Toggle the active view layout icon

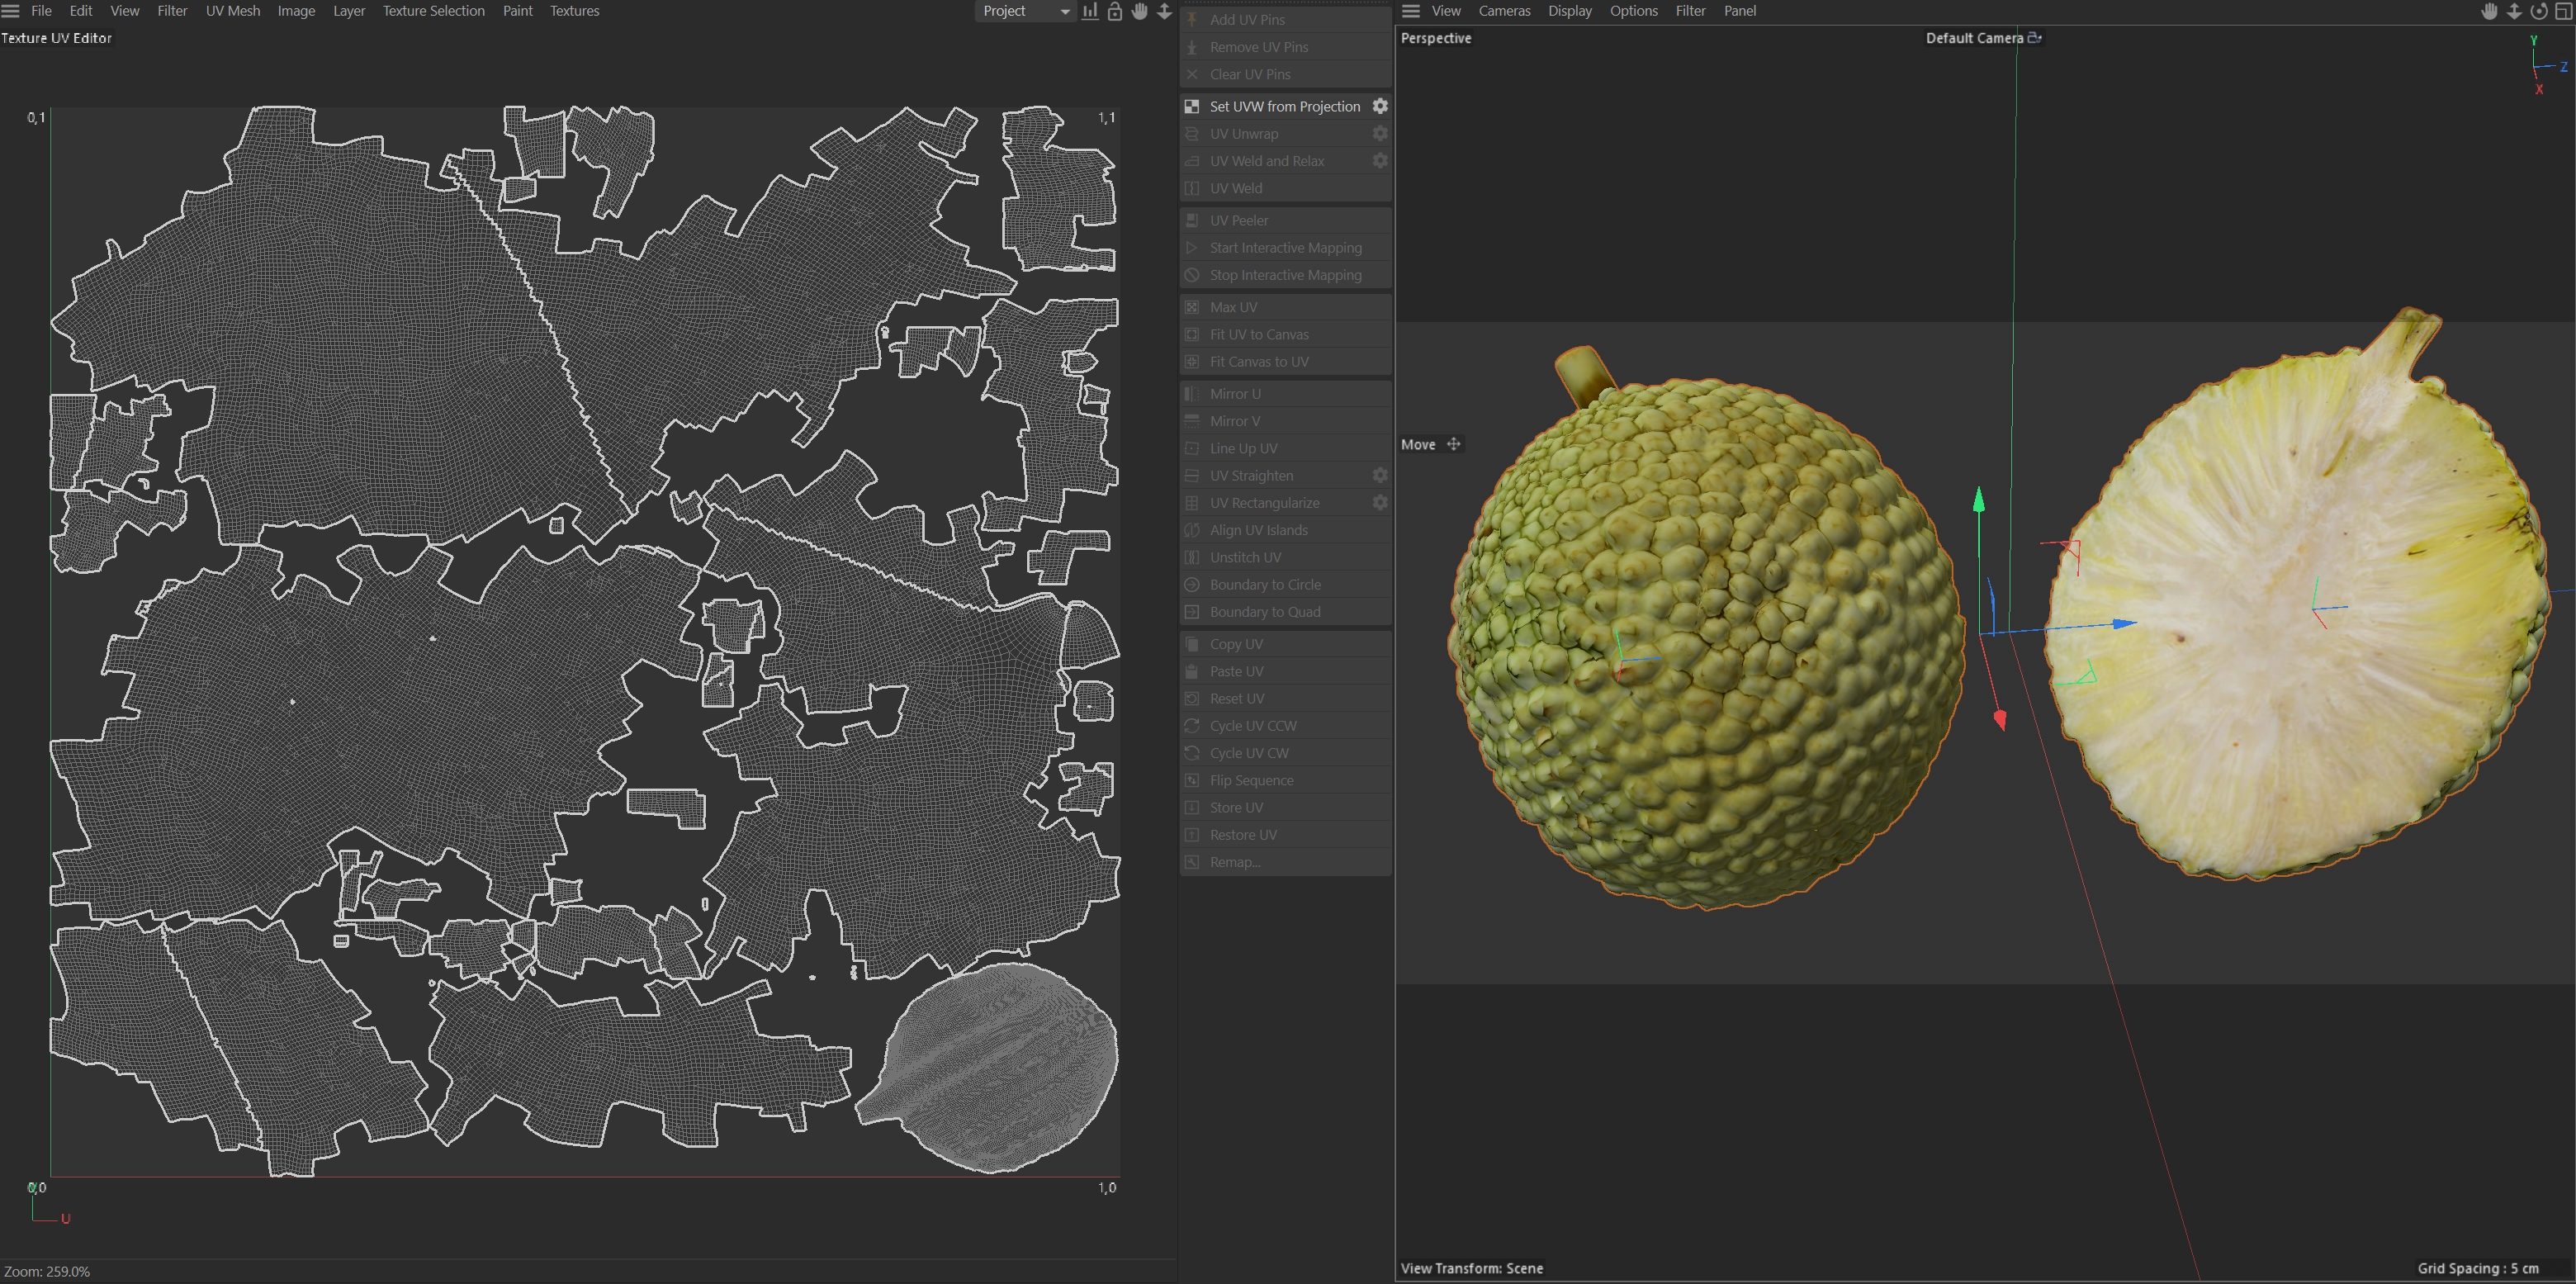2564,11
